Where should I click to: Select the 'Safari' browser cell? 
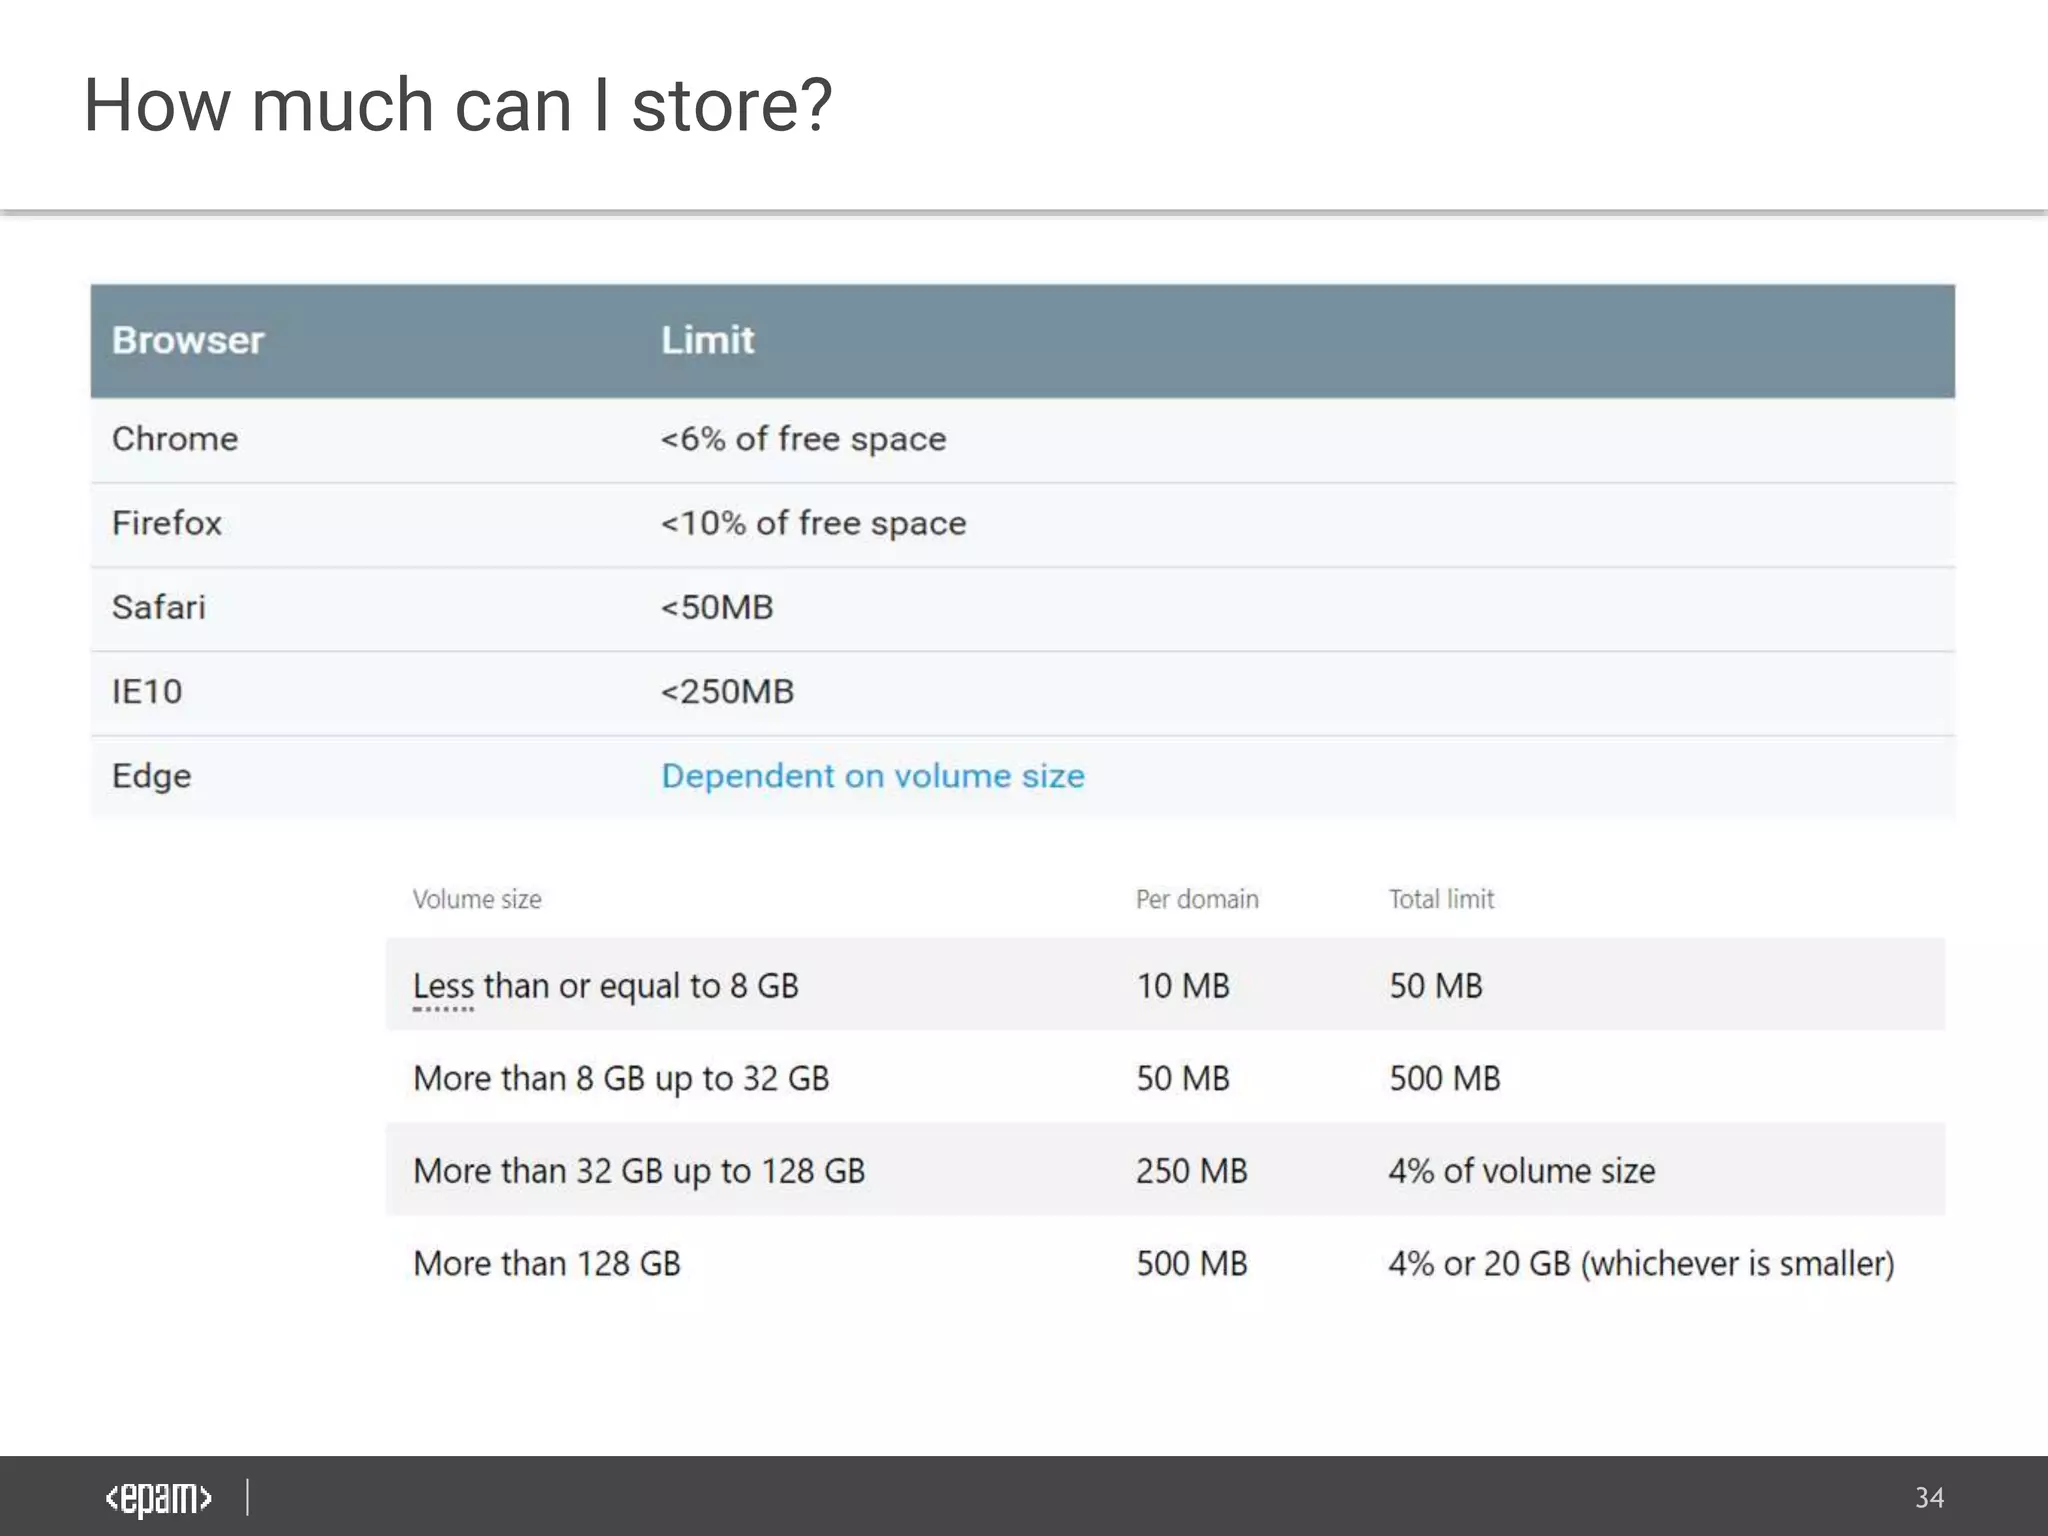[159, 607]
